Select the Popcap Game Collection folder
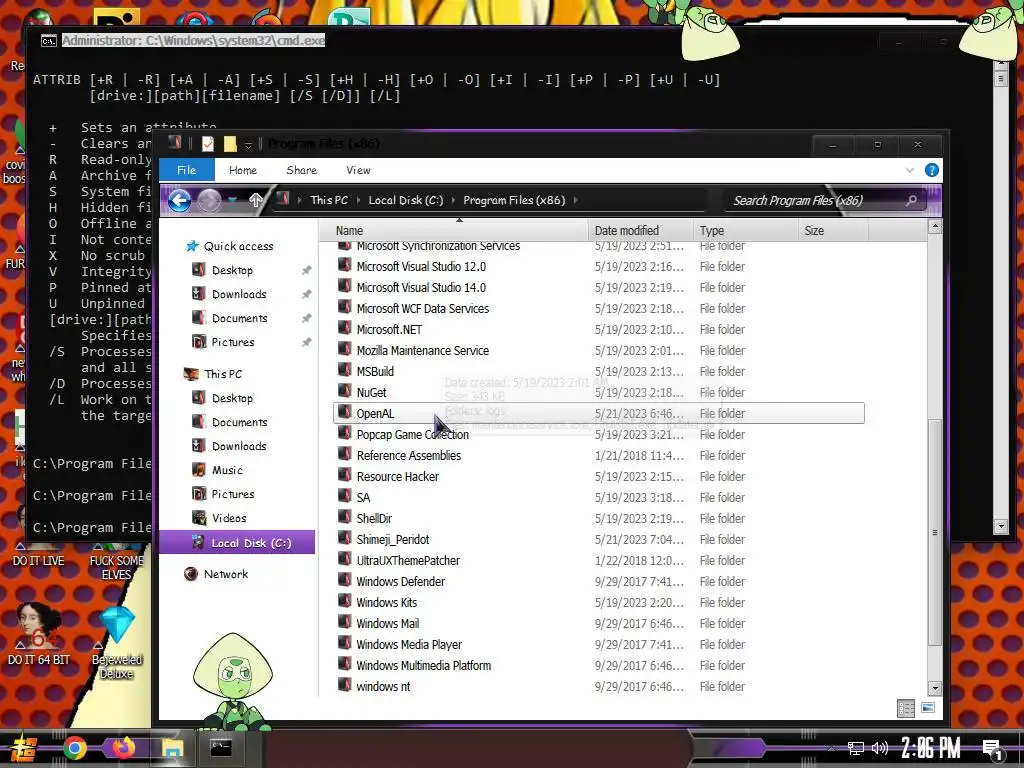 click(413, 434)
